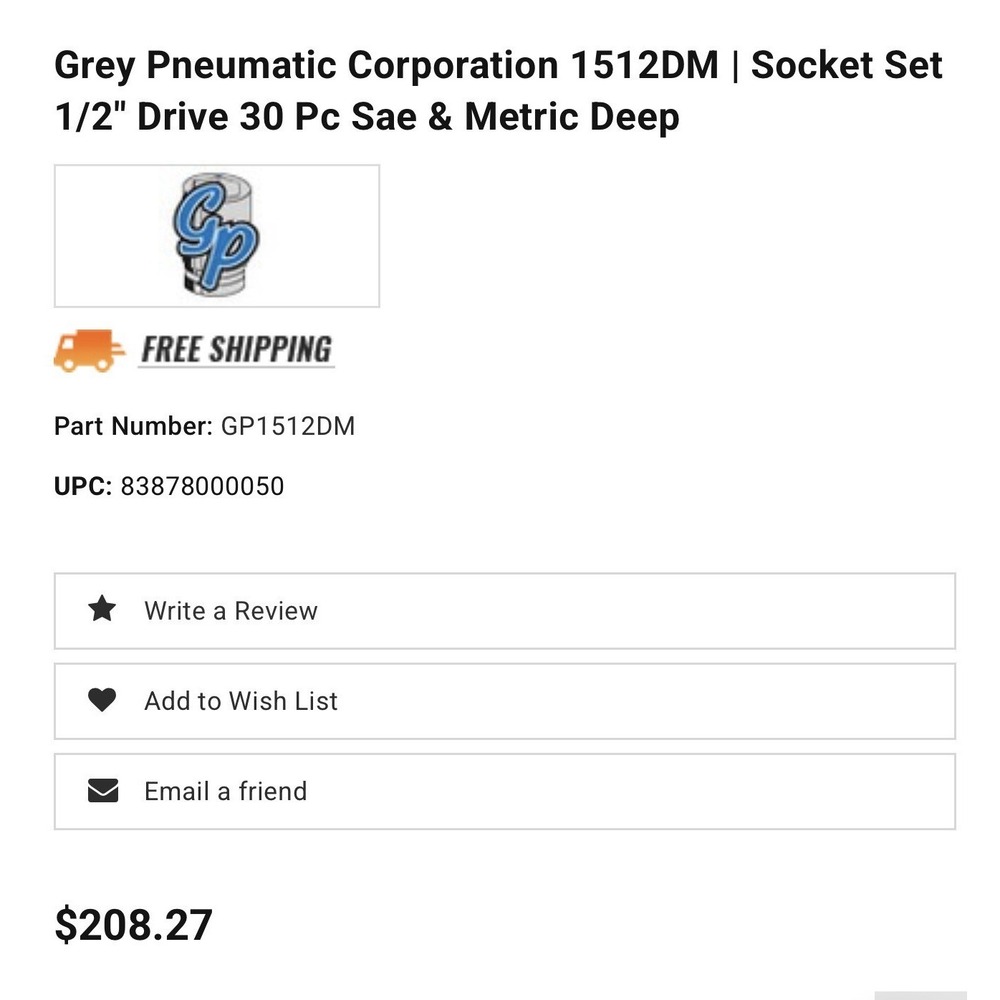Click the envelope icon for Email a friend
The image size is (1000, 1000).
[x=103, y=790]
